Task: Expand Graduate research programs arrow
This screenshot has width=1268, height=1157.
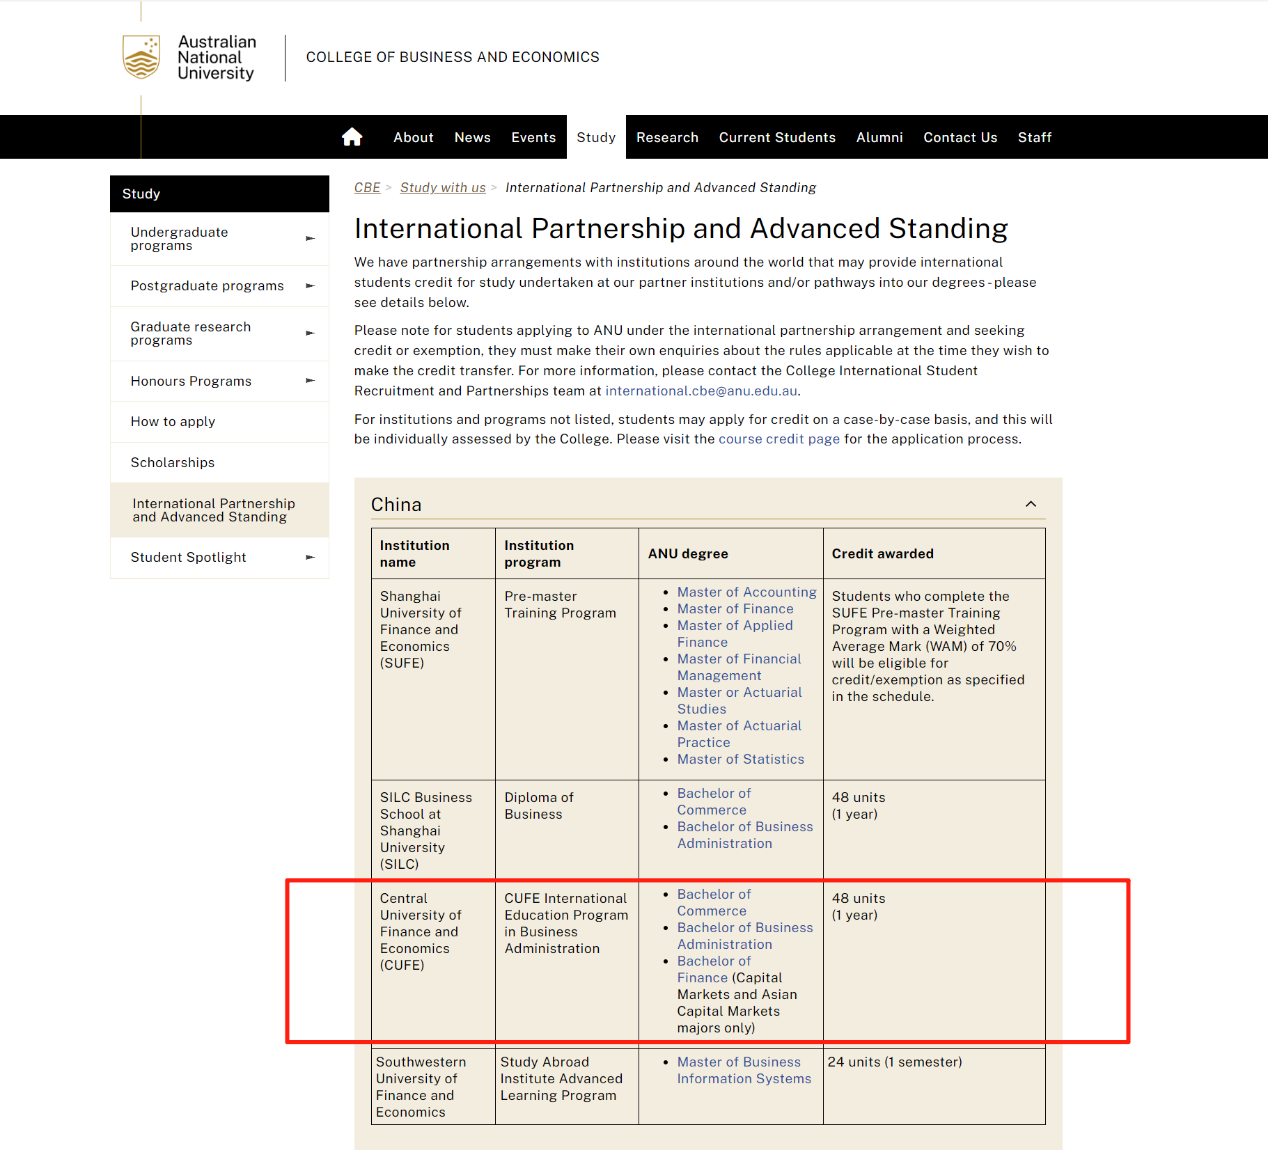Action: [310, 333]
